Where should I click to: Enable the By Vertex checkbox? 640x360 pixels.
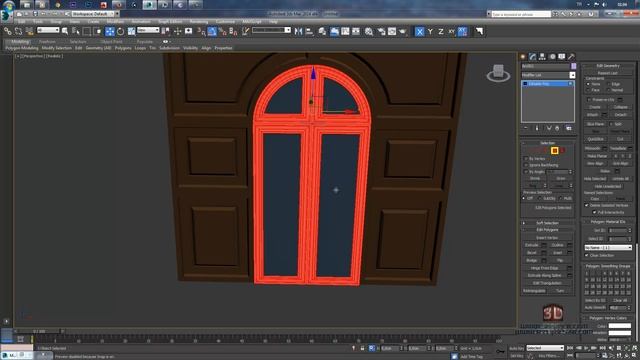click(526, 159)
